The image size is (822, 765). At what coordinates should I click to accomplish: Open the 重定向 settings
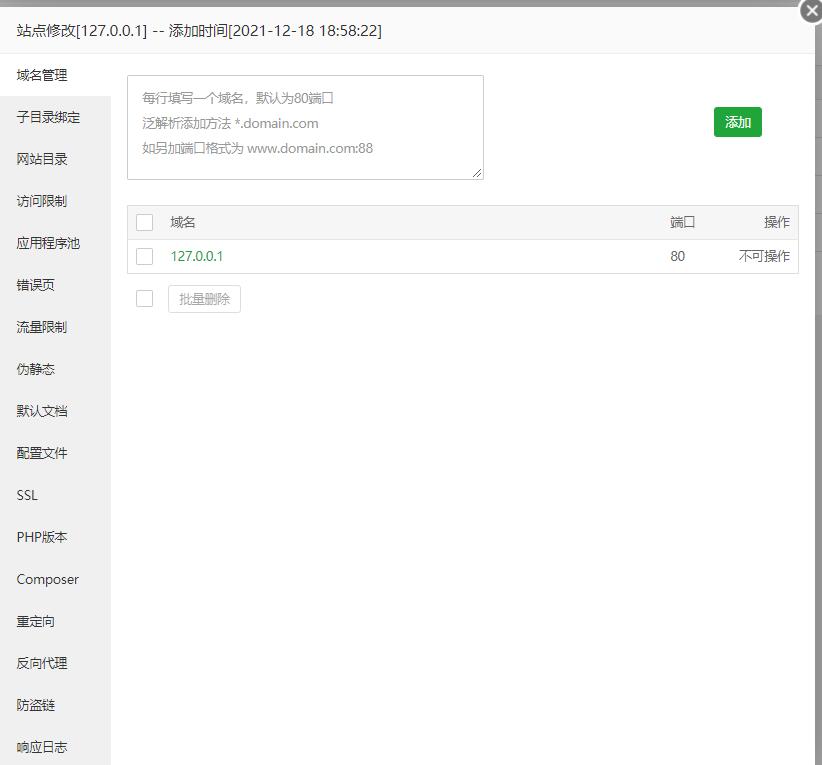[35, 621]
